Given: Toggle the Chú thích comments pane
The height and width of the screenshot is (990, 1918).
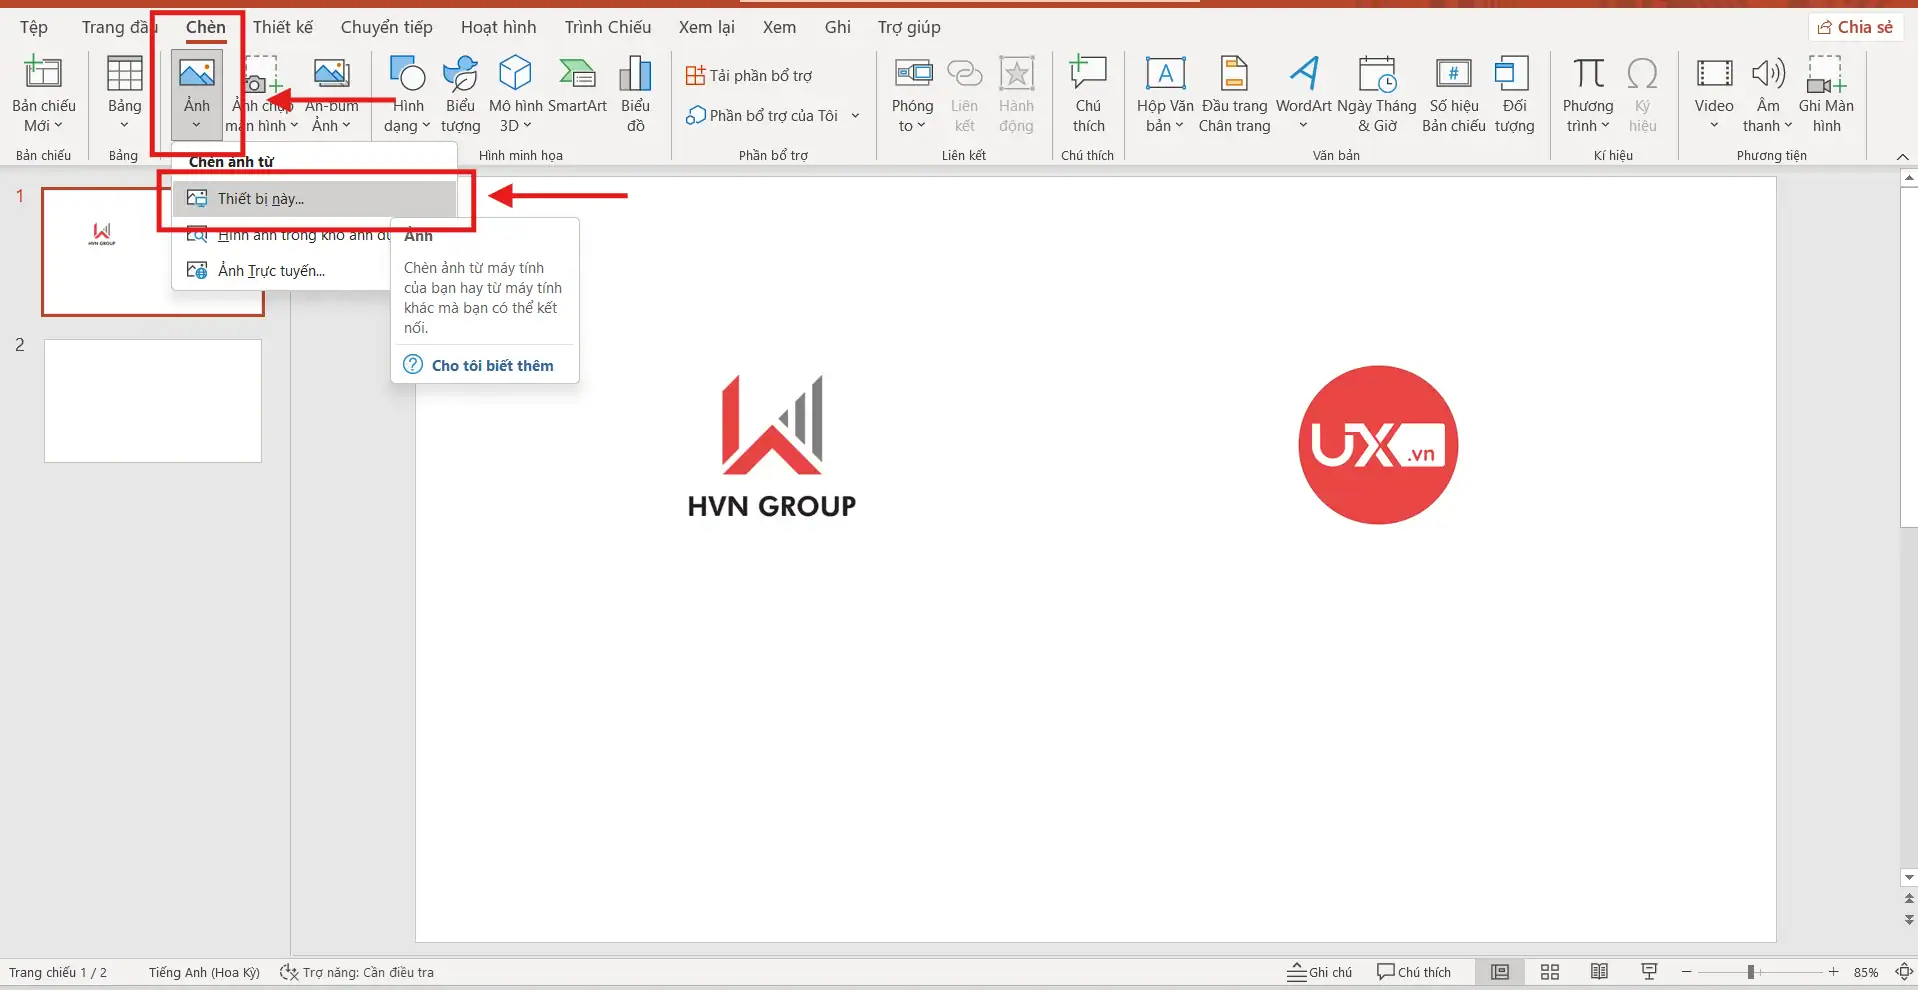Looking at the screenshot, I should click(1413, 971).
